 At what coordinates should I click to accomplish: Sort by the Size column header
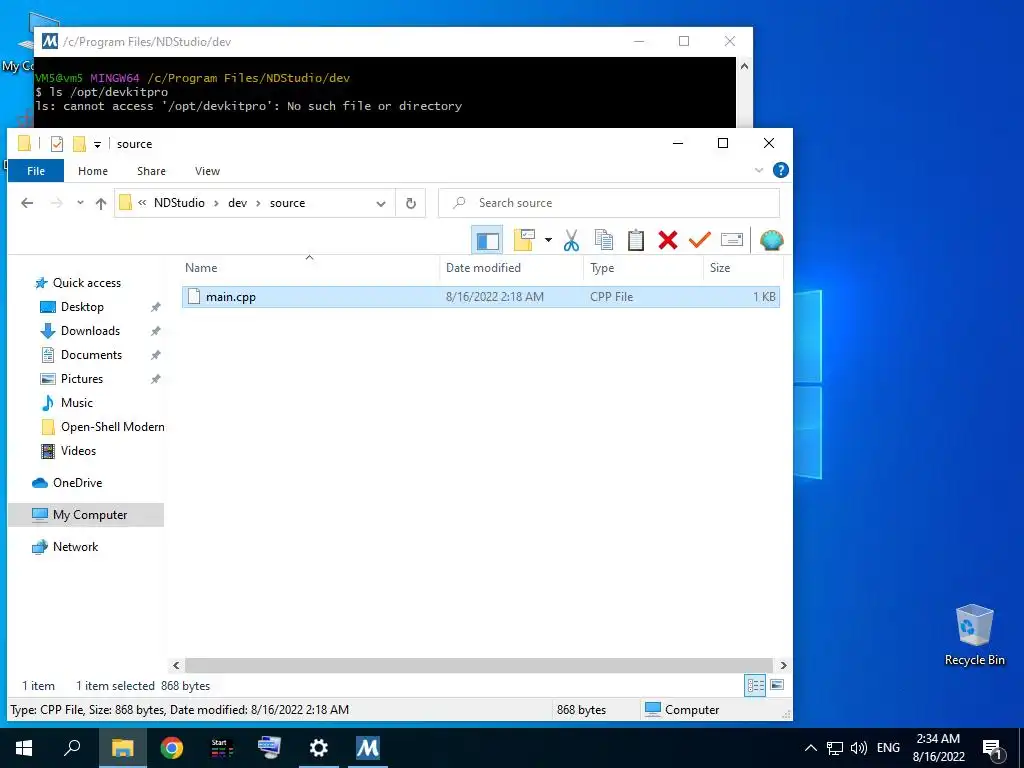[x=720, y=268]
